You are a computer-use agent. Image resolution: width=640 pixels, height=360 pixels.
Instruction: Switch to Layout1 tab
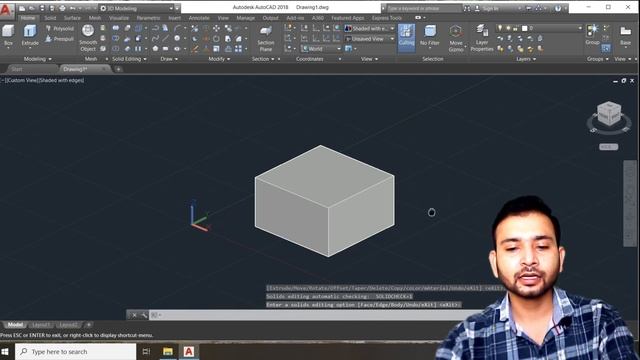(41, 325)
